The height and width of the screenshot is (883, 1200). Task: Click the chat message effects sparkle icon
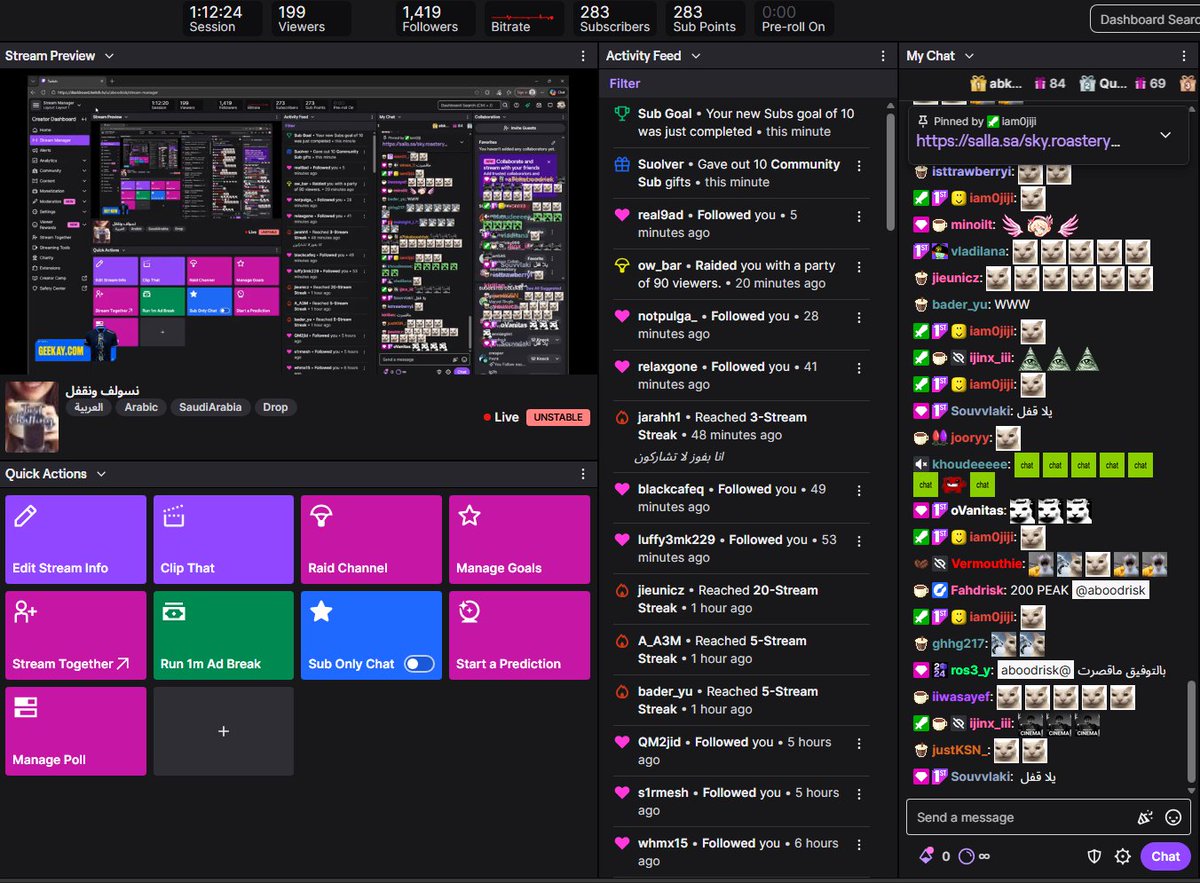(1146, 817)
